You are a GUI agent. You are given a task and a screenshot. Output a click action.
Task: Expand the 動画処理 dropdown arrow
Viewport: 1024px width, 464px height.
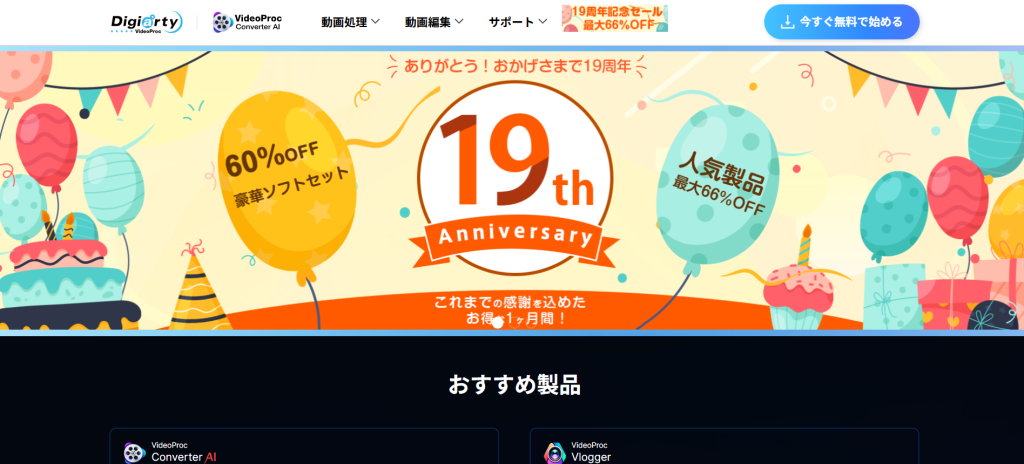click(376, 22)
